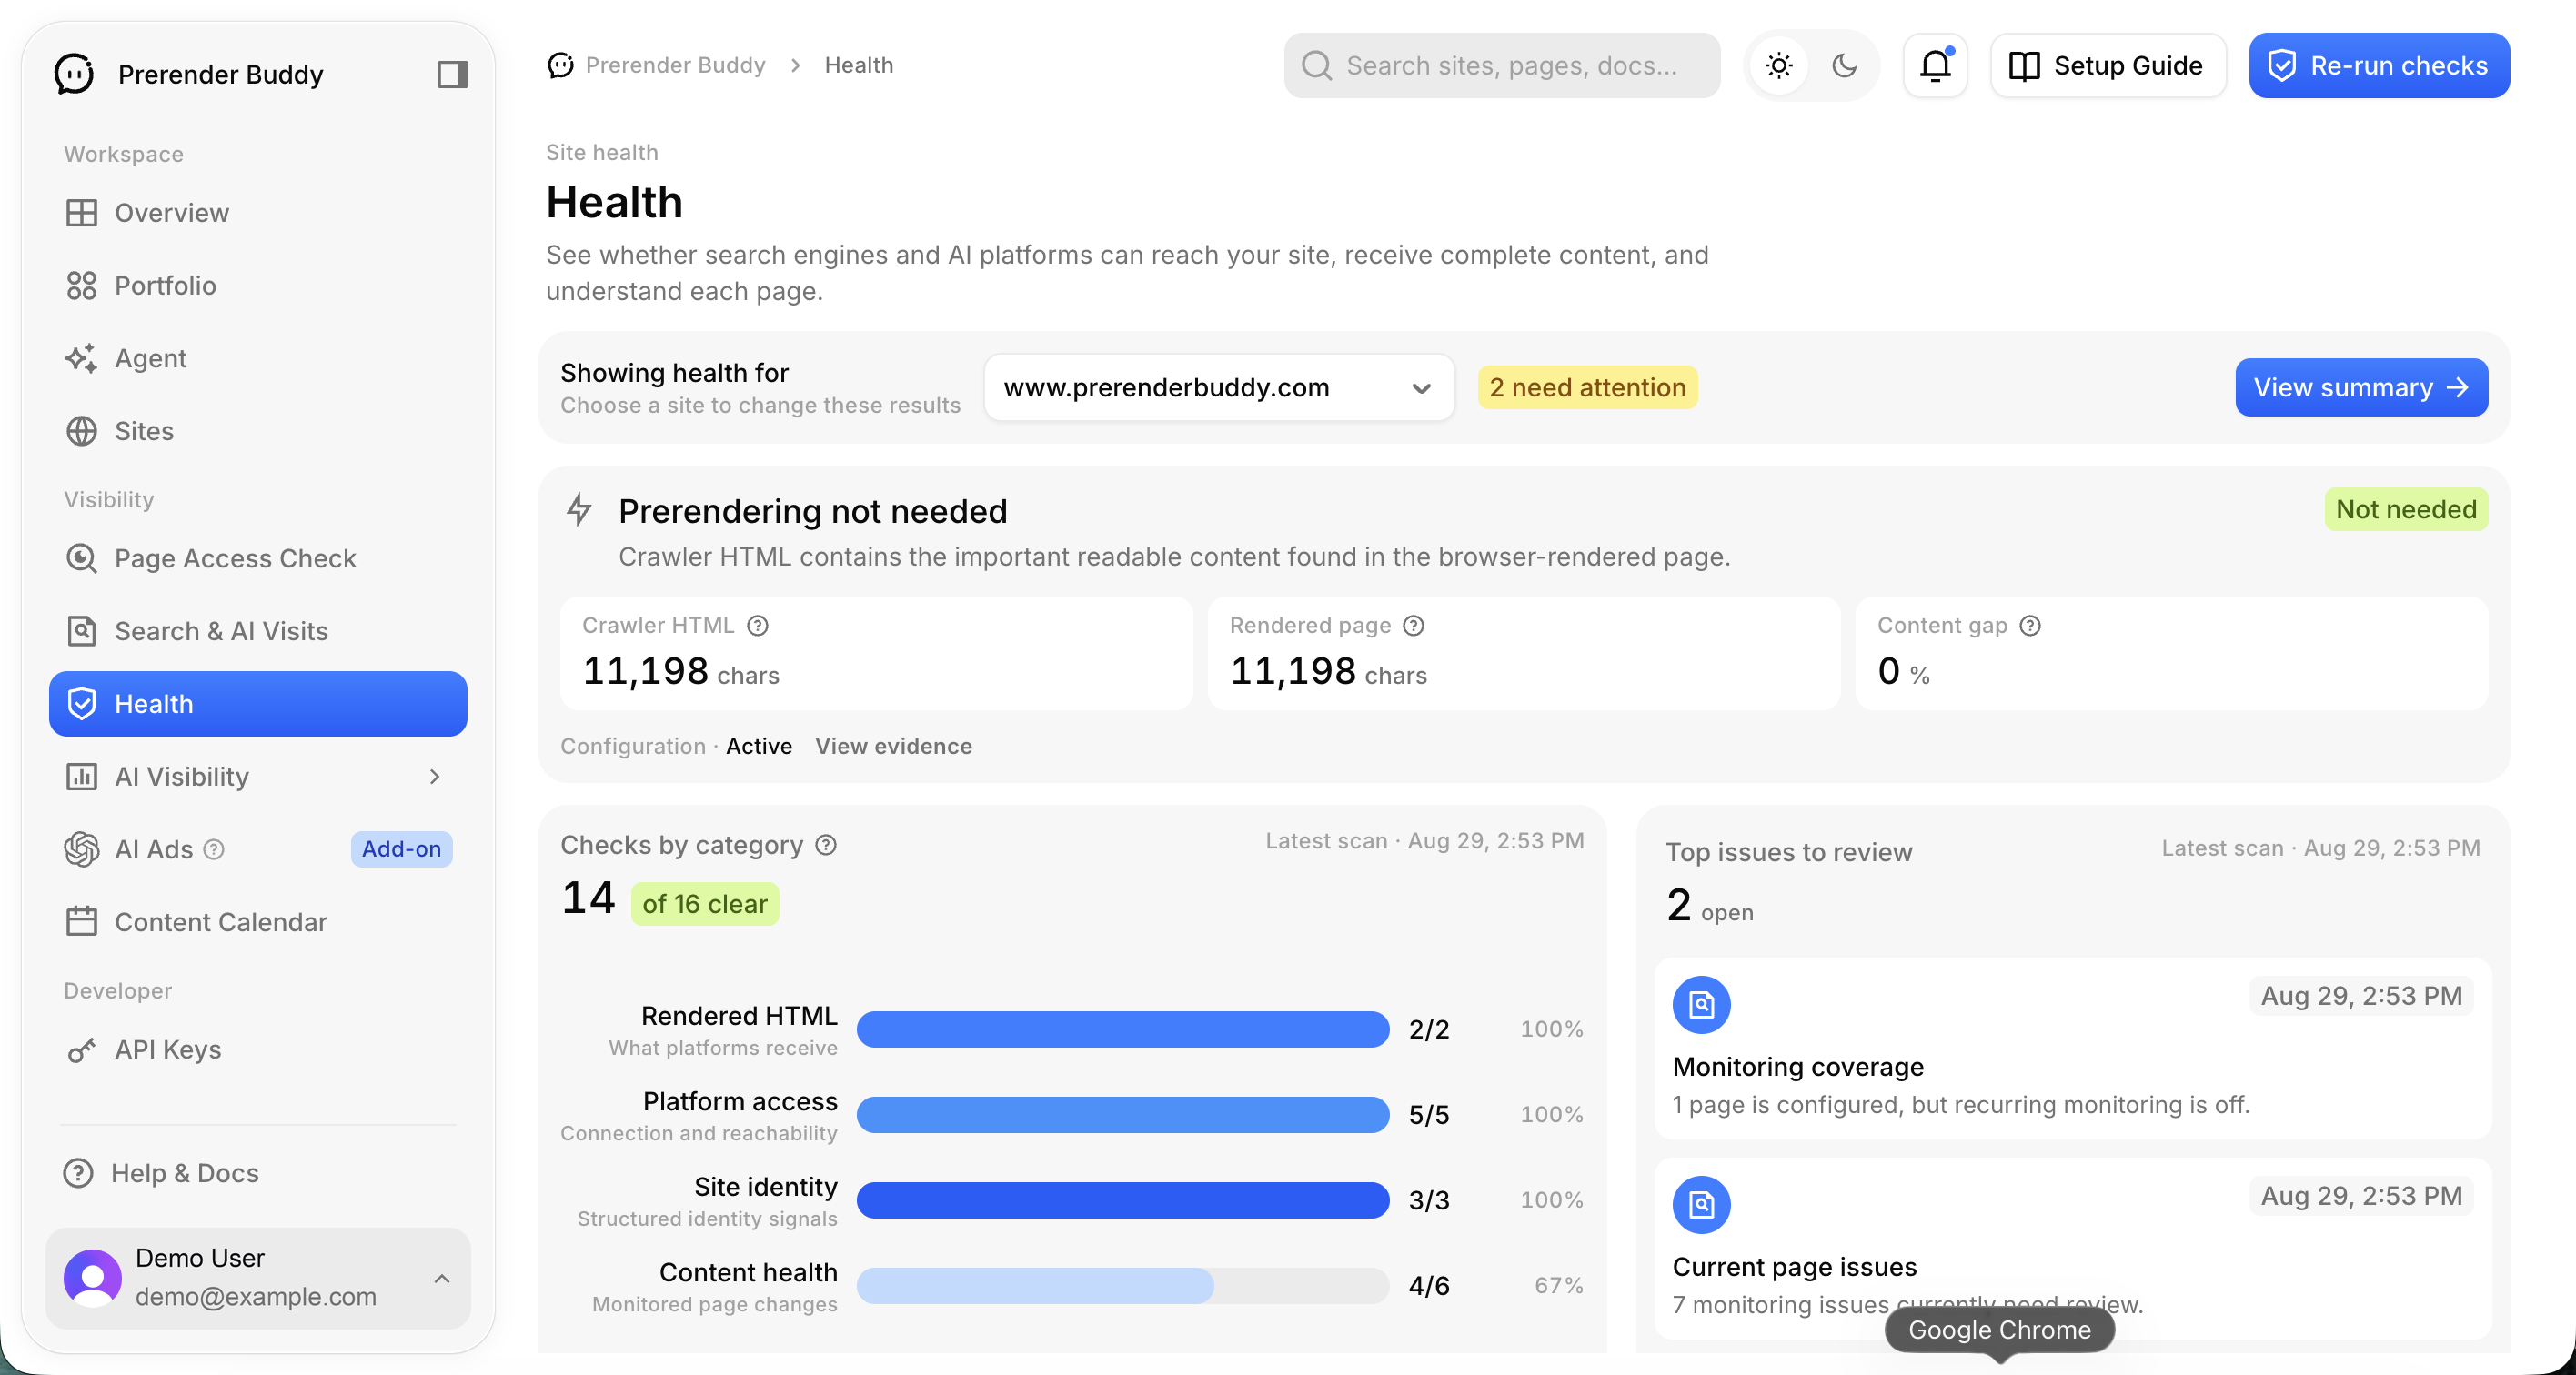Click the 11,198 chars Crawler HTML value
Screen dimensions: 2576x1375
681,671
